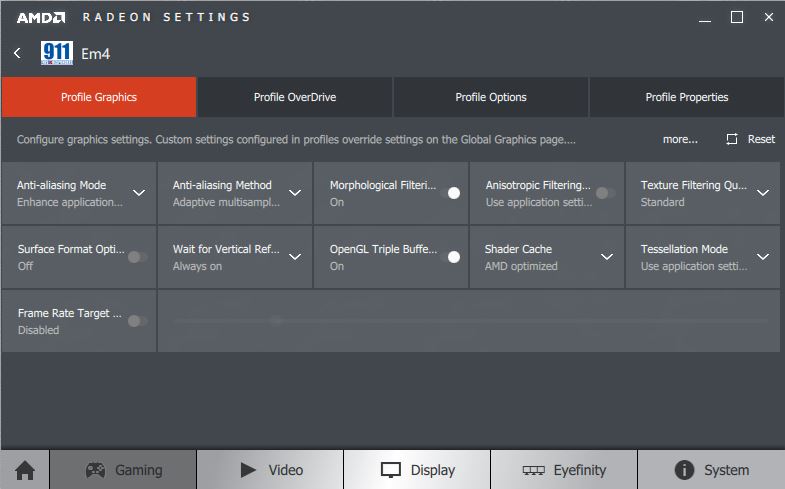The width and height of the screenshot is (785, 489).
Task: Click 'On' under Morphological Filtering
Action: pos(337,202)
